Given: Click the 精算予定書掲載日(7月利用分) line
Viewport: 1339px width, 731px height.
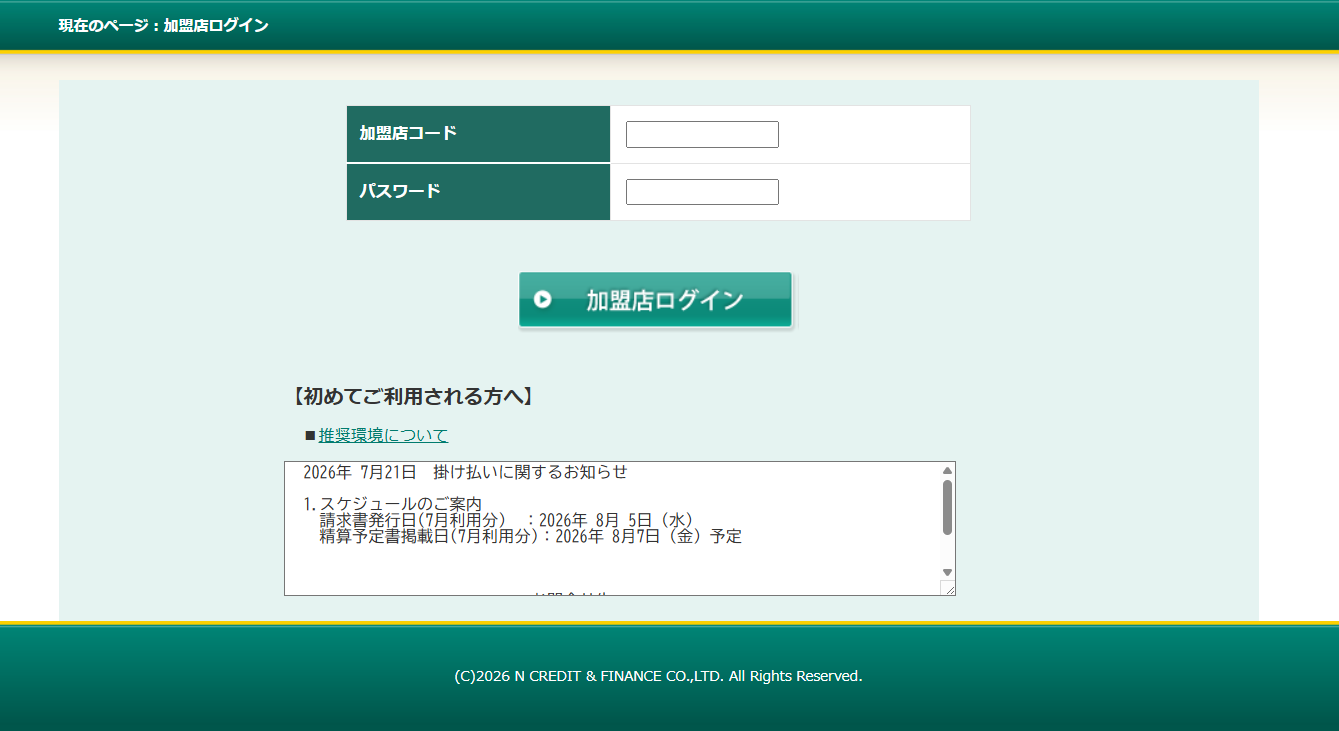Looking at the screenshot, I should coord(531,536).
